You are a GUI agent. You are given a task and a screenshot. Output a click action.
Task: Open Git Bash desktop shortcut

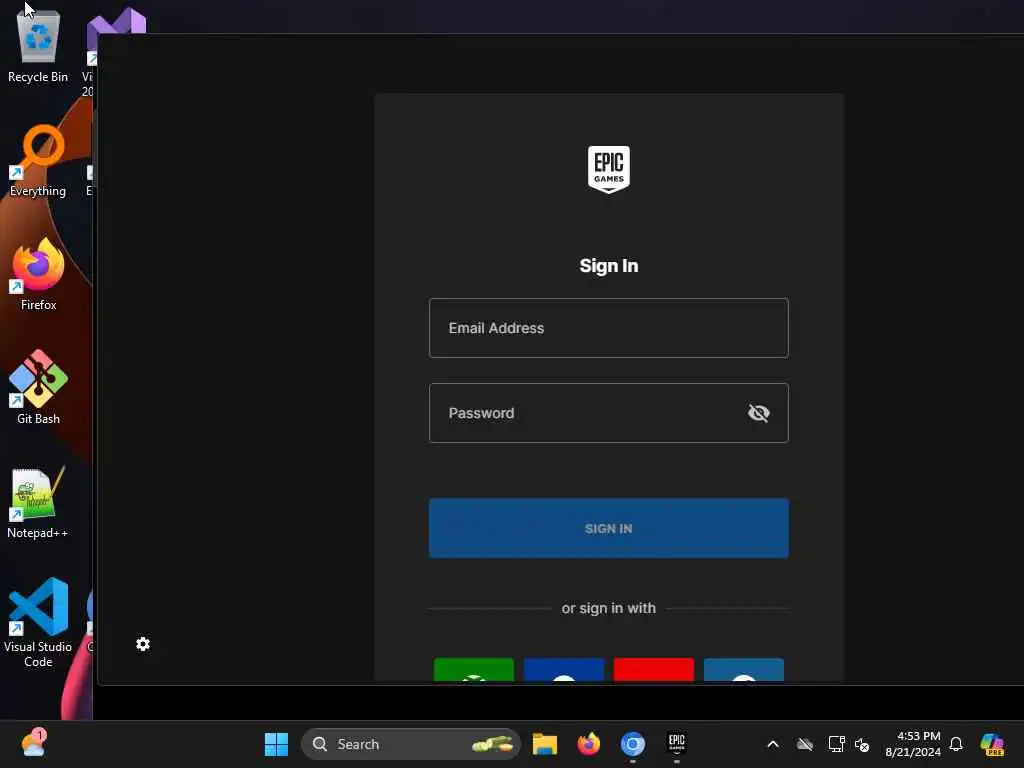38,388
